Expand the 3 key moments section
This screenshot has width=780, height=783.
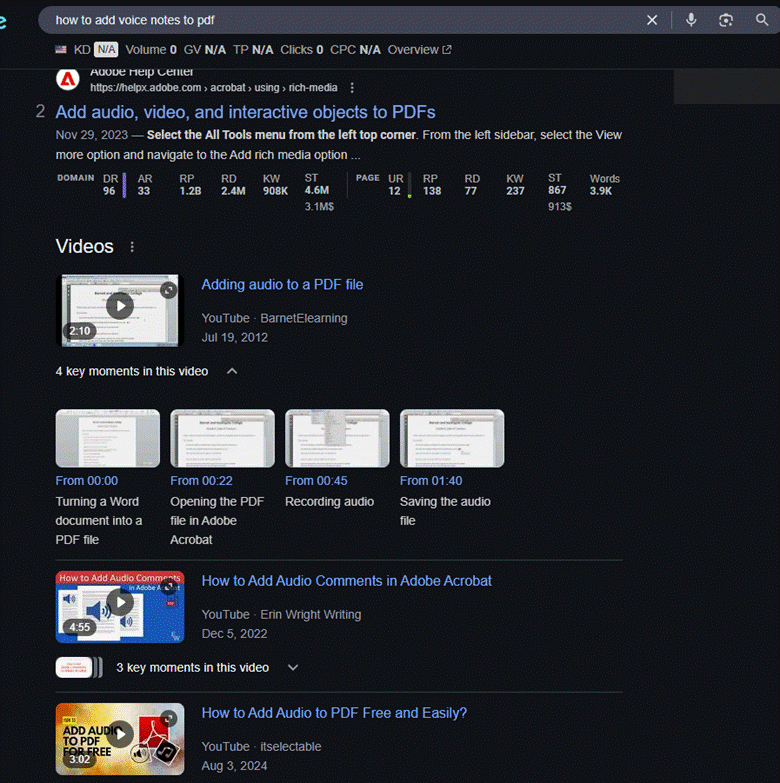click(x=293, y=668)
